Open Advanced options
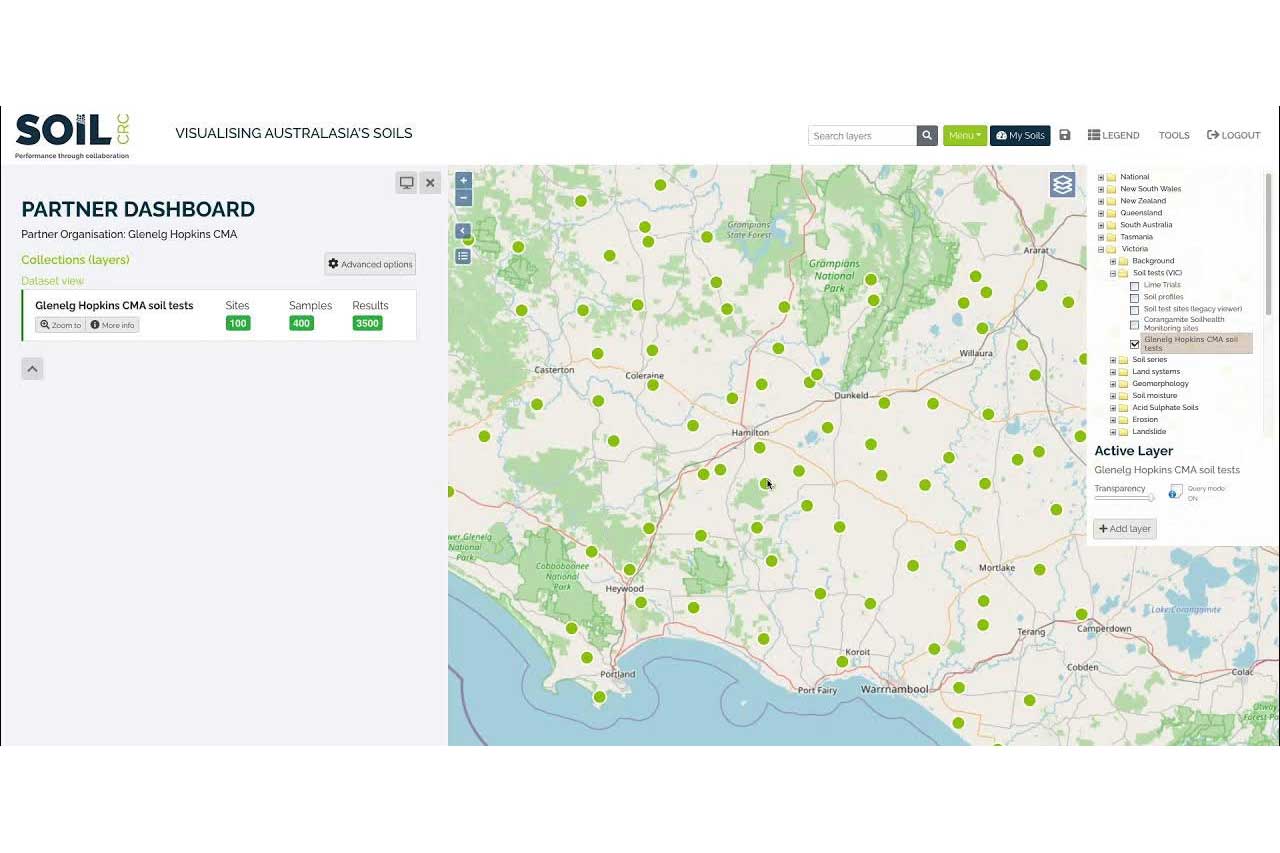Image resolution: width=1280 pixels, height=853 pixels. pos(370,264)
